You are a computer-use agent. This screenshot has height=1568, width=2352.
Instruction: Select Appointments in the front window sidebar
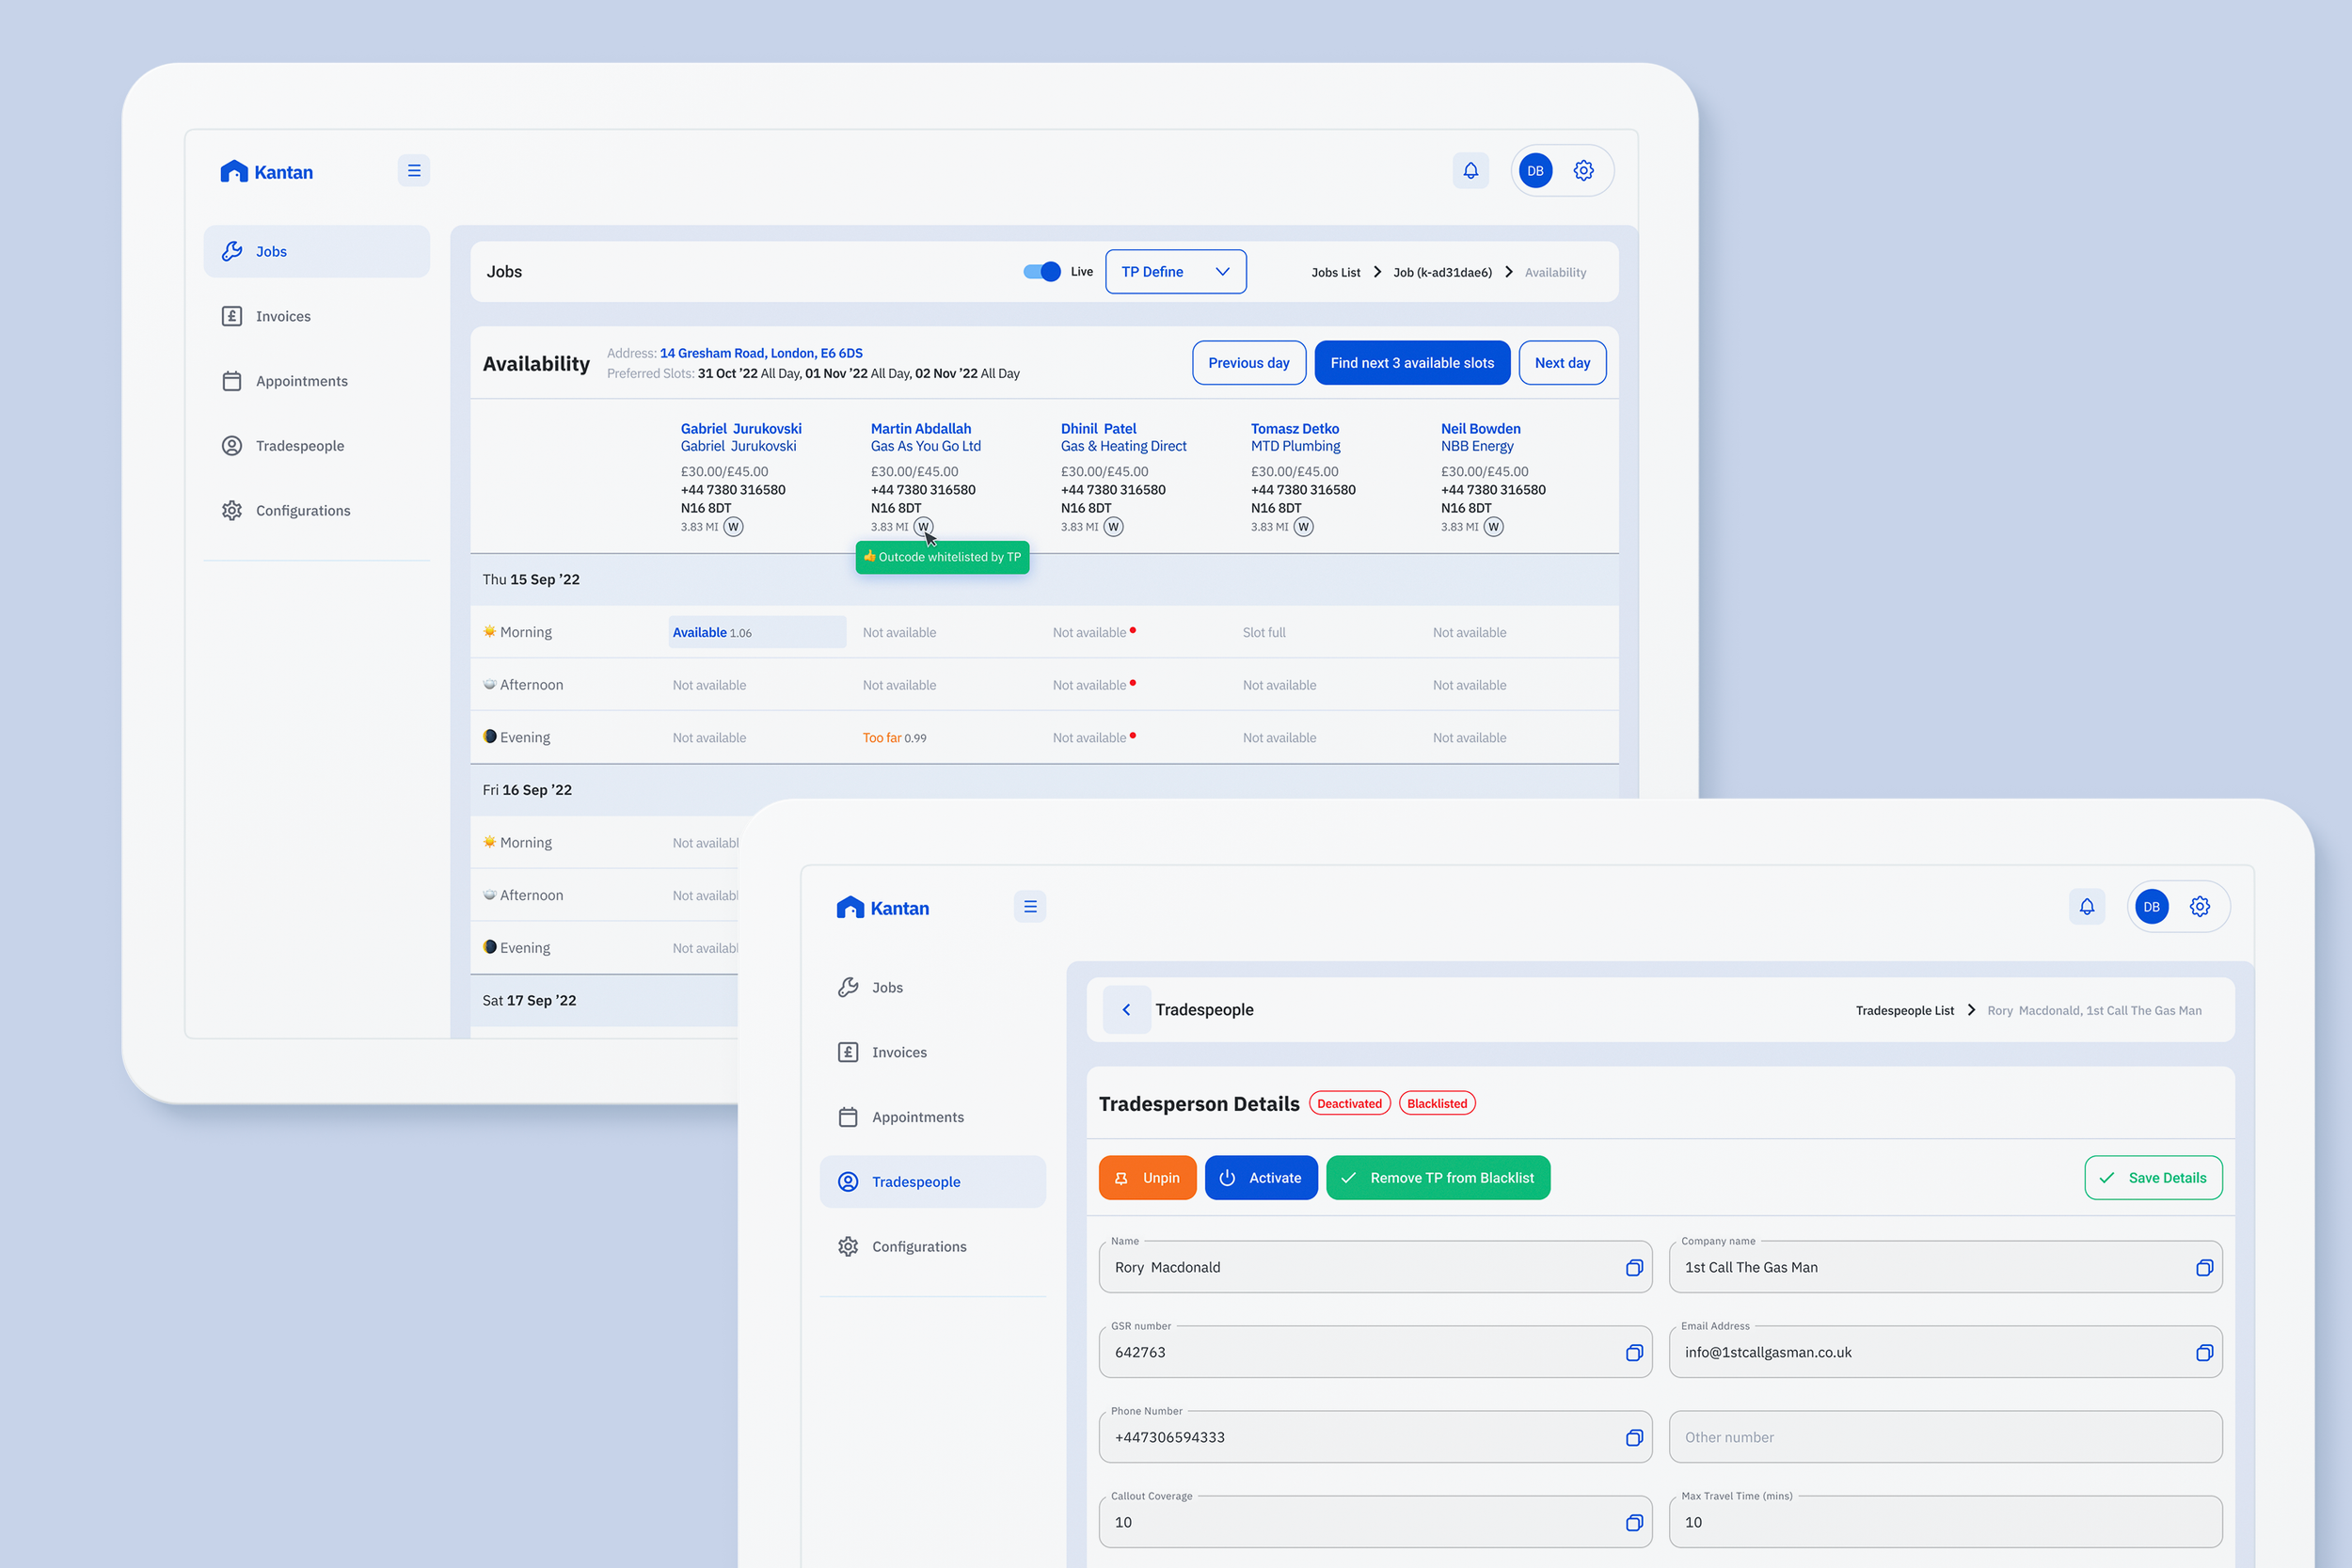coord(933,1118)
